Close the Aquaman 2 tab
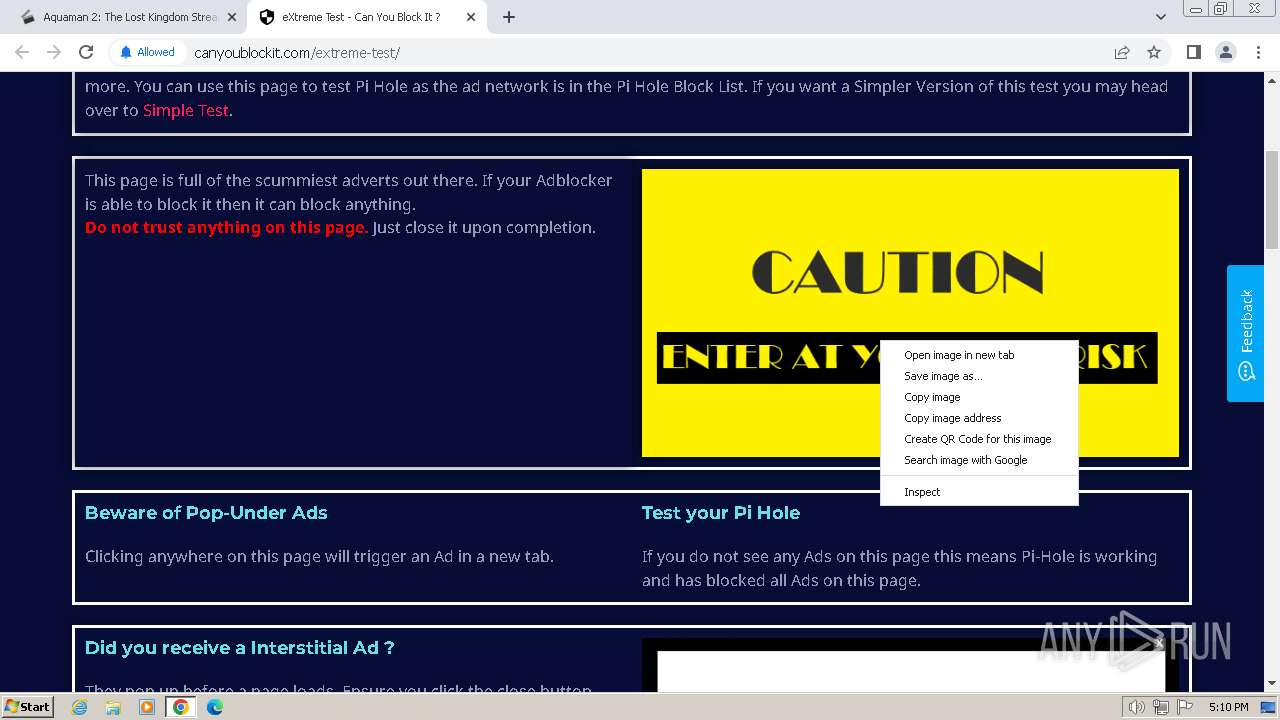Viewport: 1280px width, 720px height. pyautogui.click(x=232, y=17)
